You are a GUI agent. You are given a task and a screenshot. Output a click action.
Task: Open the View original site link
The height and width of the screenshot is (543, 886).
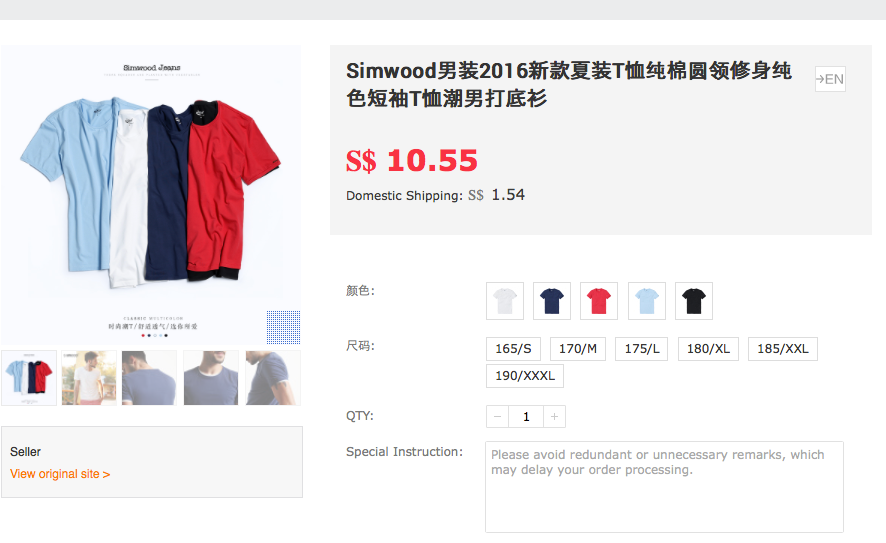pyautogui.click(x=60, y=474)
